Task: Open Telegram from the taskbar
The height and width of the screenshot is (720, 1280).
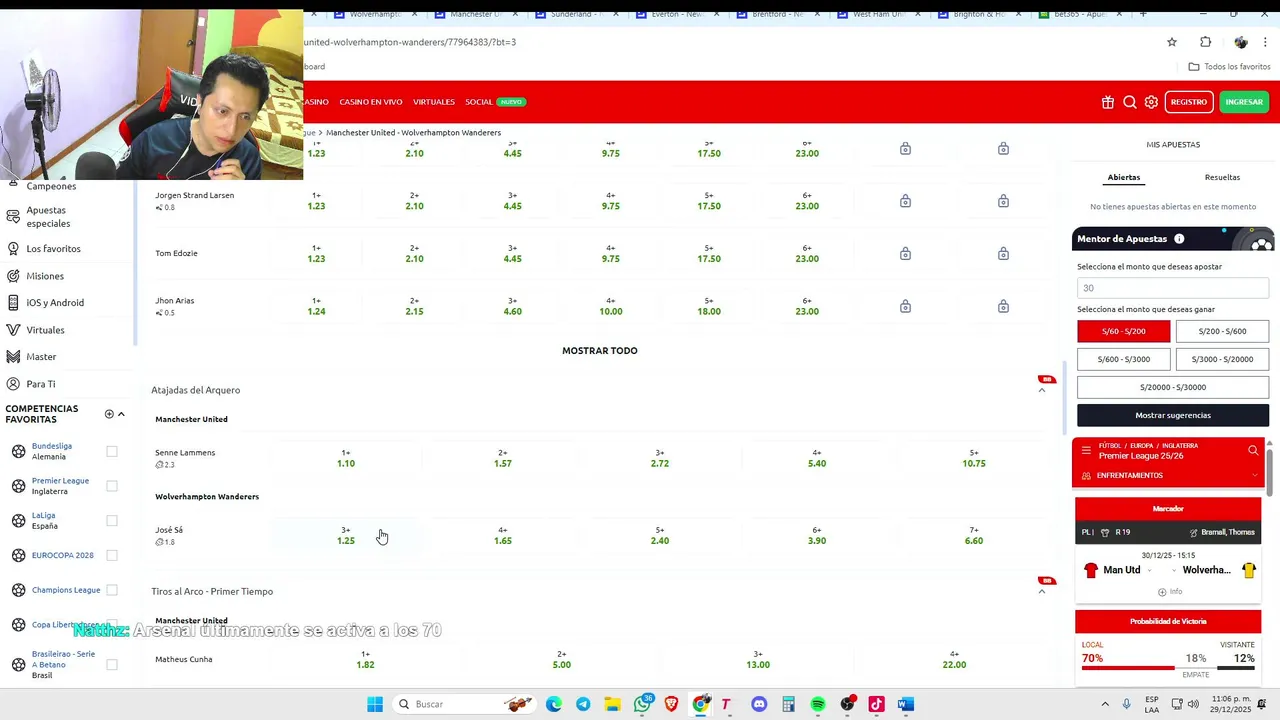Action: pyautogui.click(x=583, y=704)
